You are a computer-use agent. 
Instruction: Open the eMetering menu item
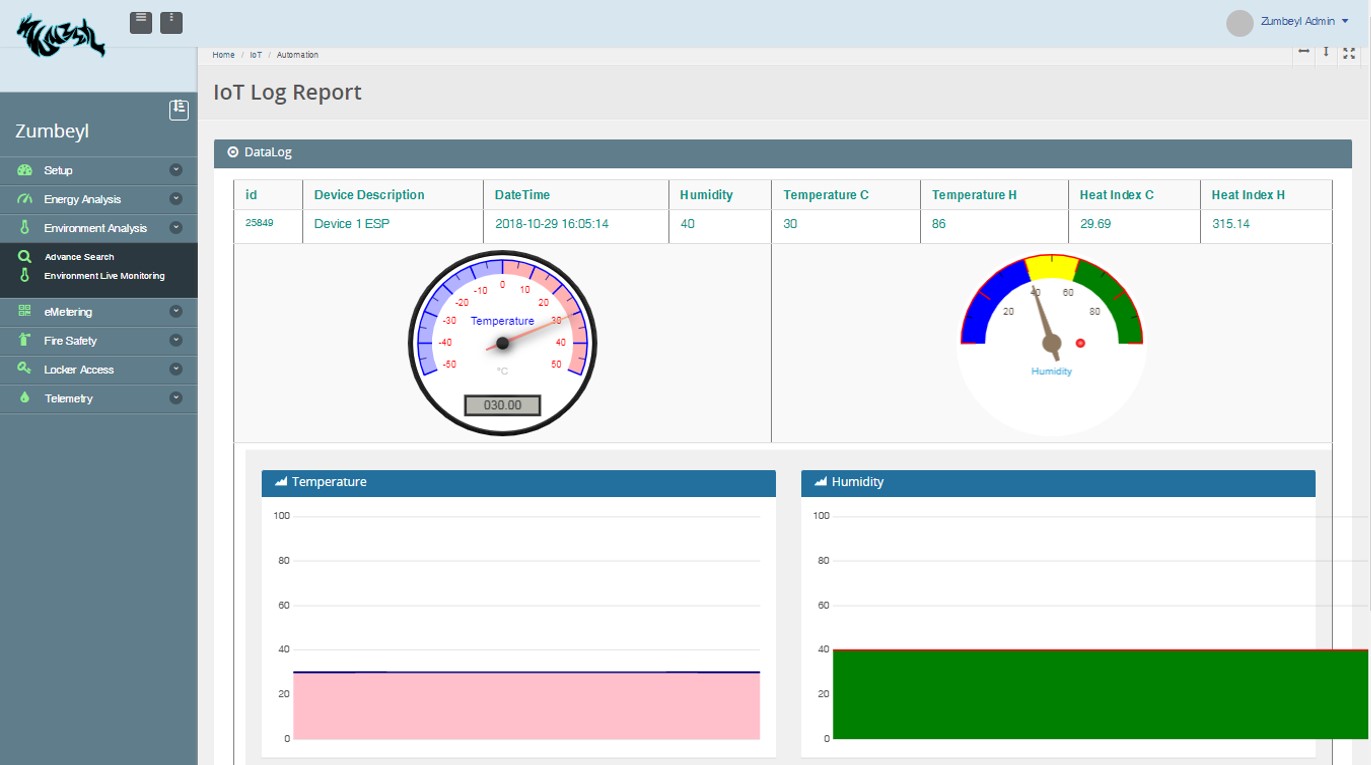pos(68,312)
